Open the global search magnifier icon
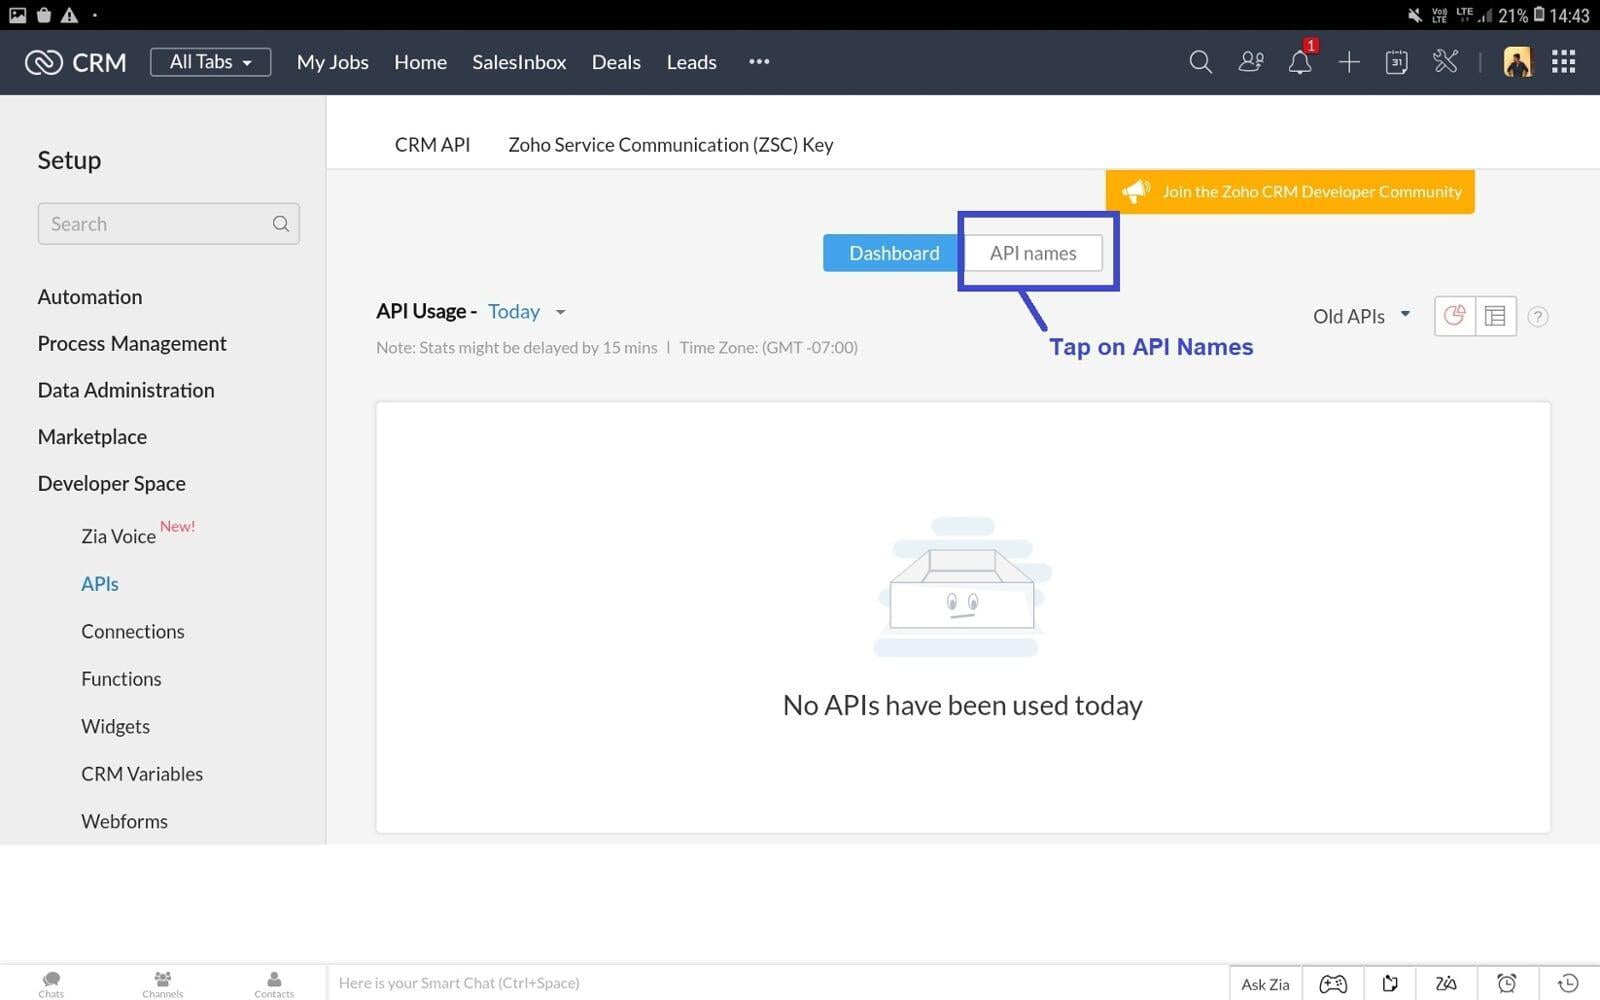 (1200, 62)
